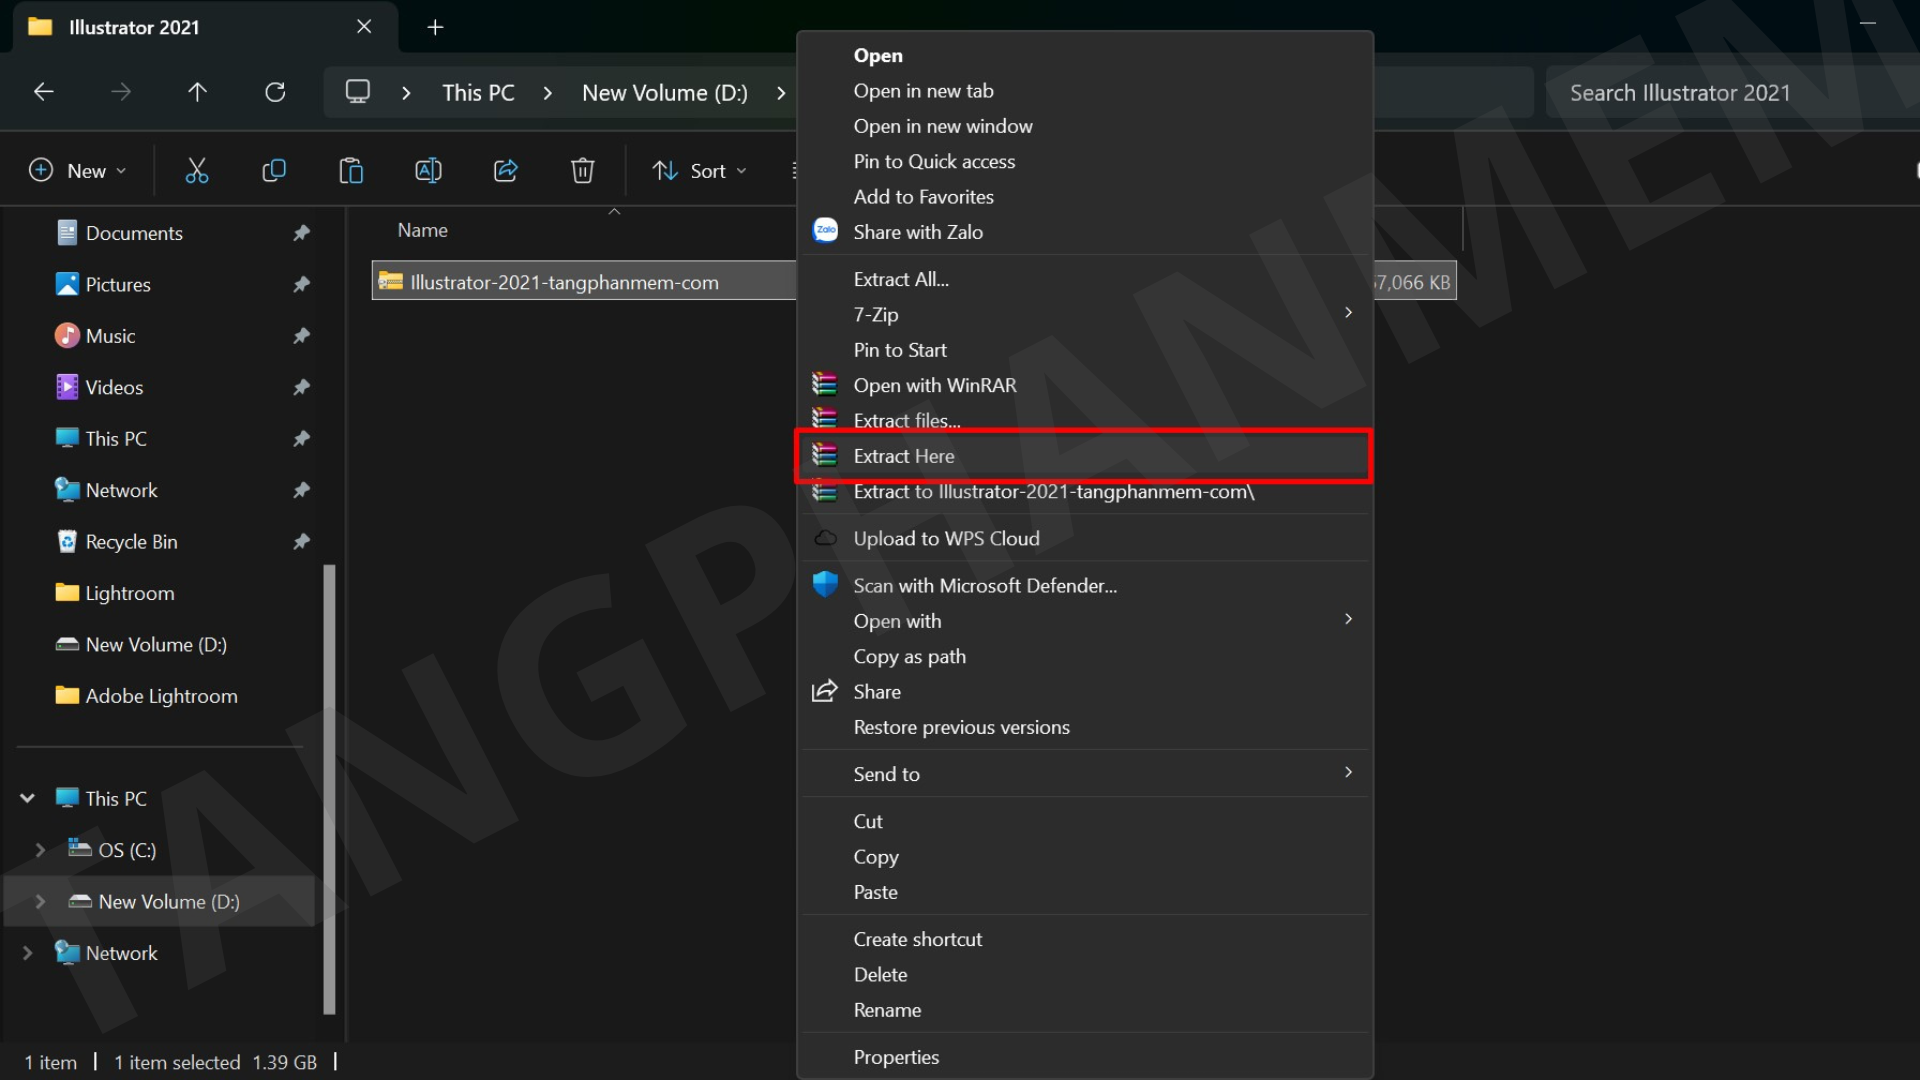The width and height of the screenshot is (1920, 1080).
Task: Click the WinRAR icon beside Open with WinRAR
Action: pyautogui.click(x=824, y=384)
